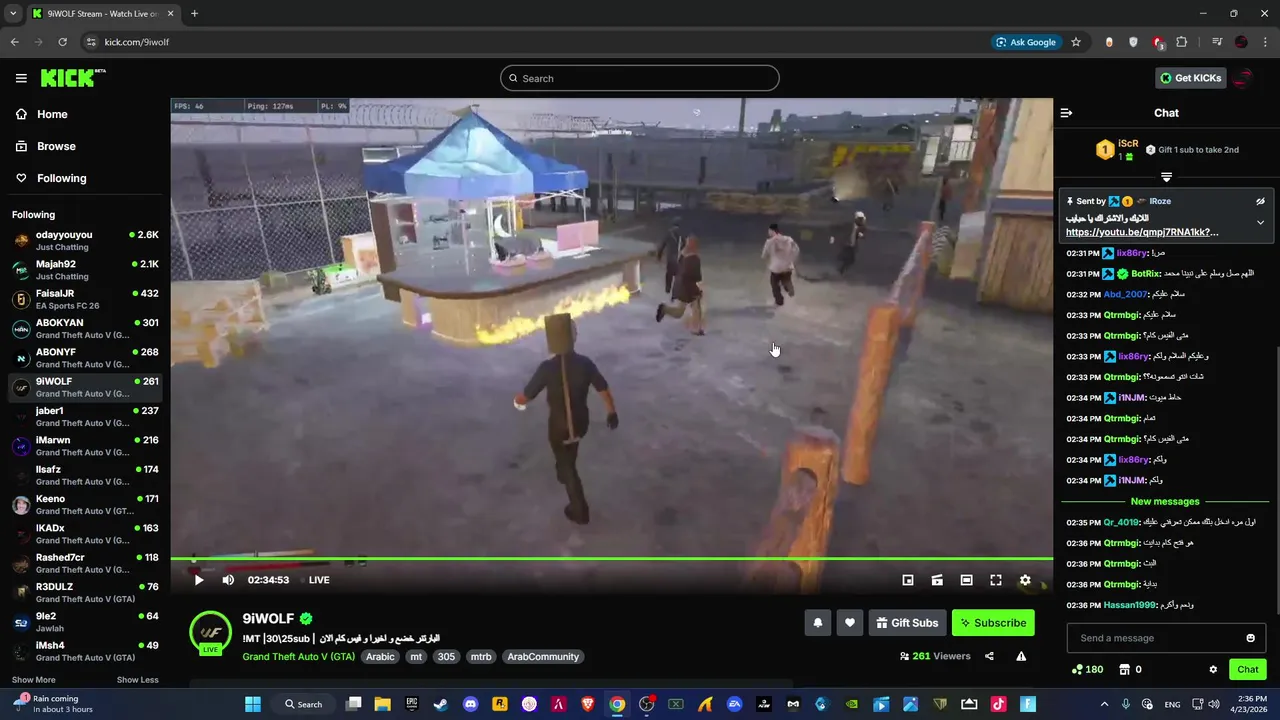The image size is (1280, 720).
Task: Open Keeno channel in Following list
Action: (86, 505)
